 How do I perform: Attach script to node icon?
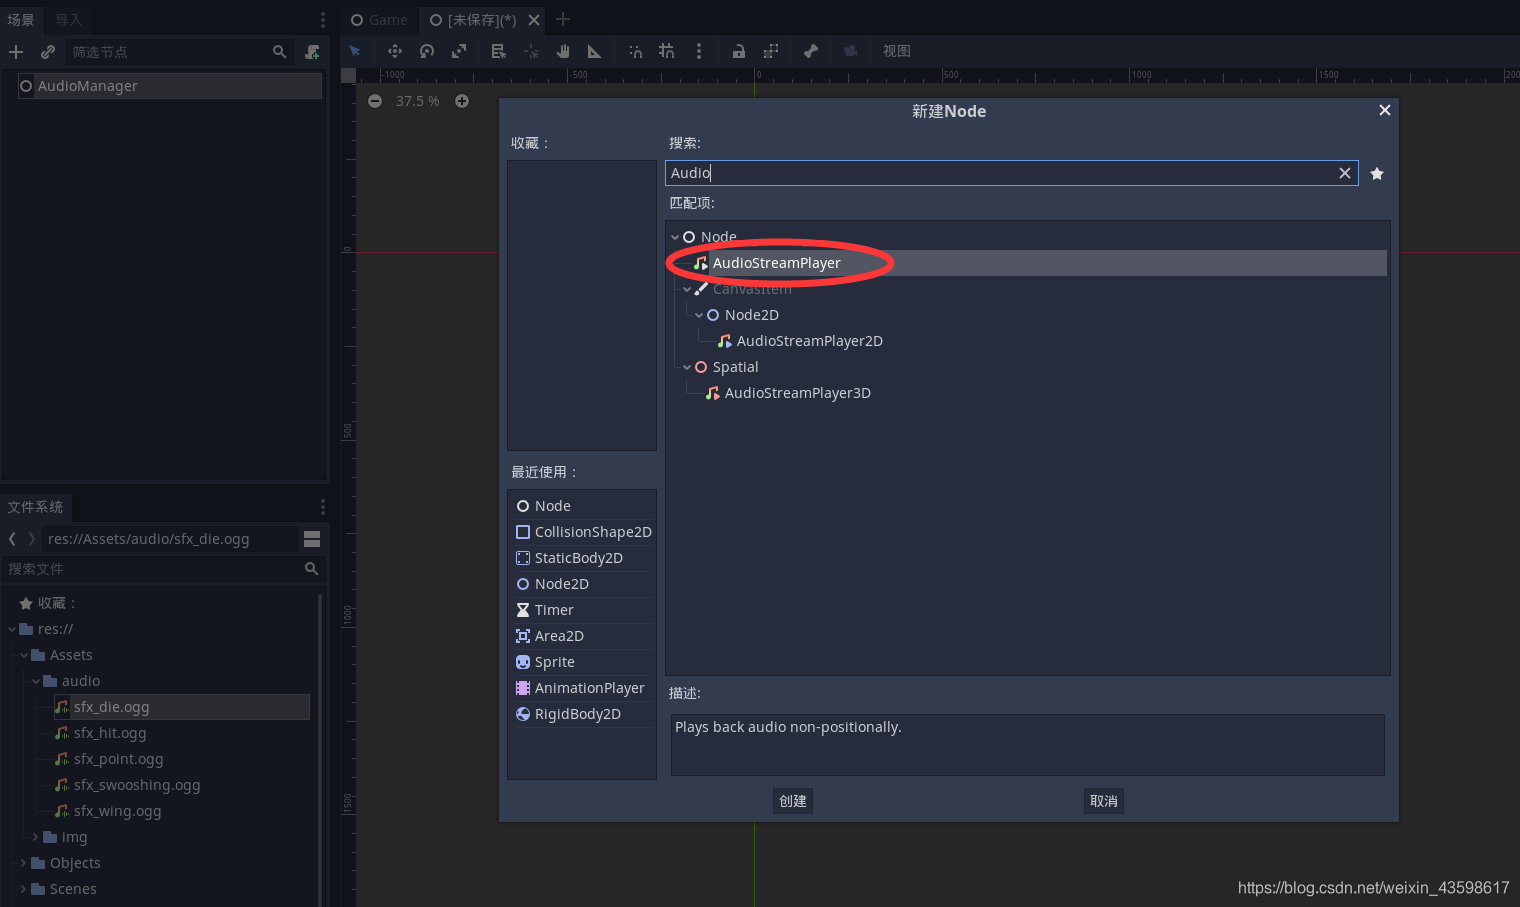(313, 52)
